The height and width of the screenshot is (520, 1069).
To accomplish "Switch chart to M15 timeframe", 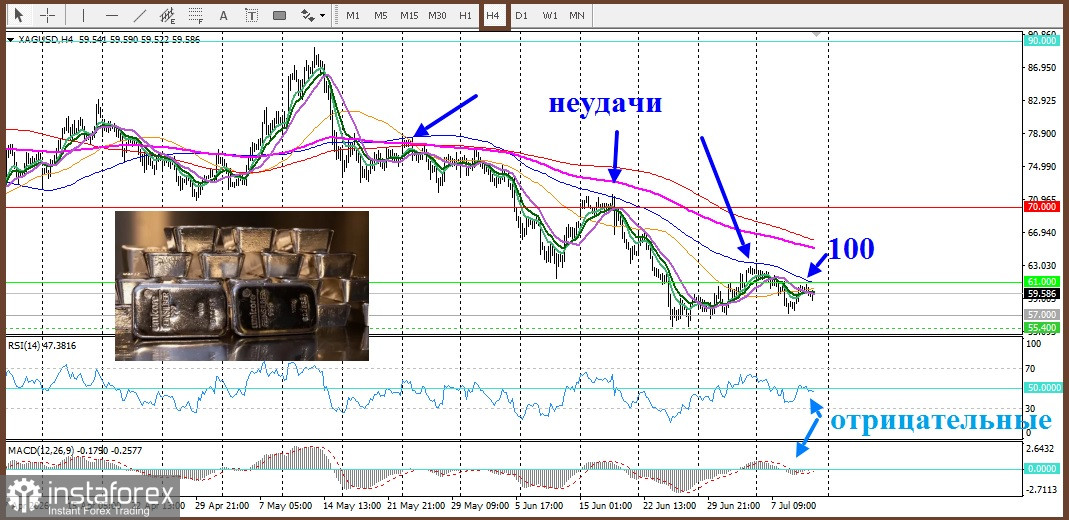I will (409, 15).
